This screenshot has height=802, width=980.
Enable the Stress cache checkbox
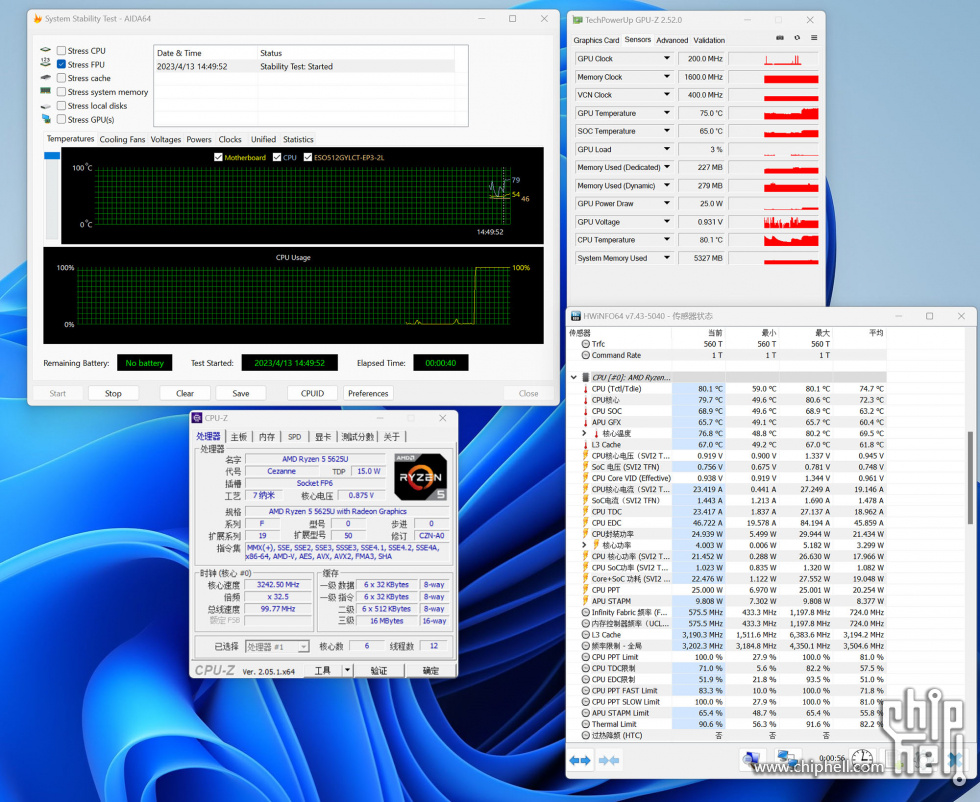61,78
